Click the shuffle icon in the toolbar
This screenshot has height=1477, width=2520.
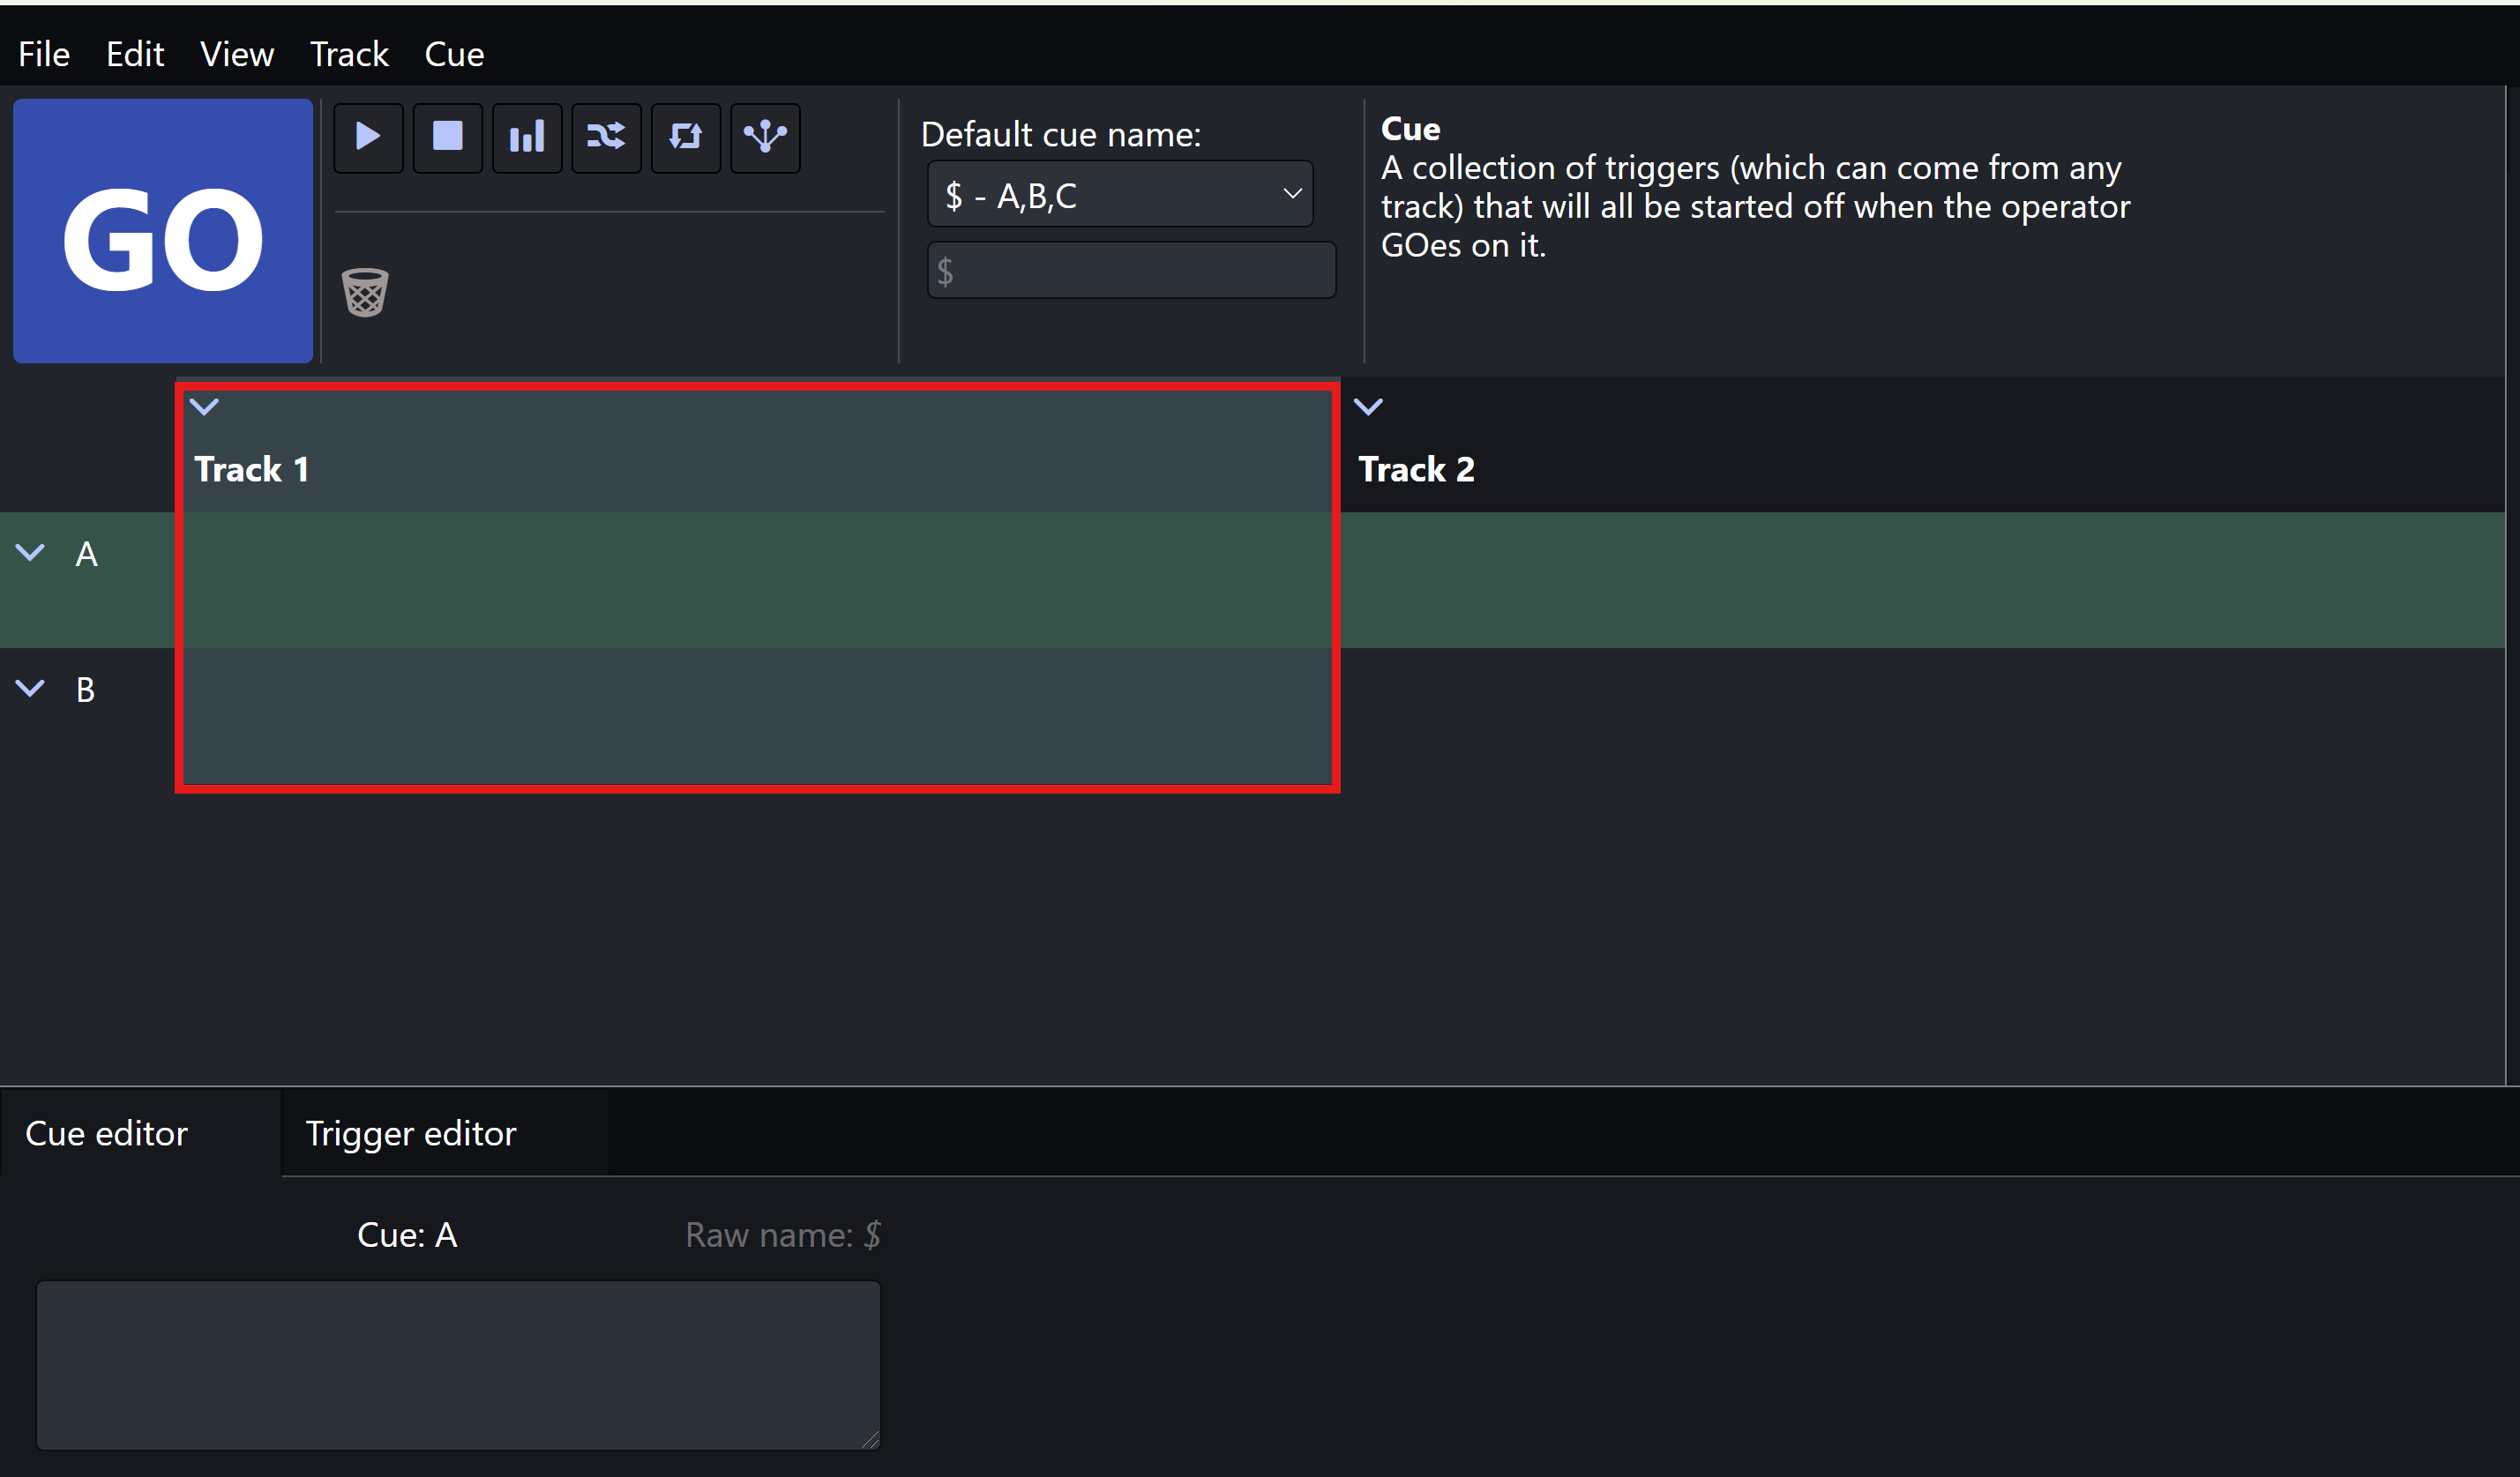[x=606, y=137]
